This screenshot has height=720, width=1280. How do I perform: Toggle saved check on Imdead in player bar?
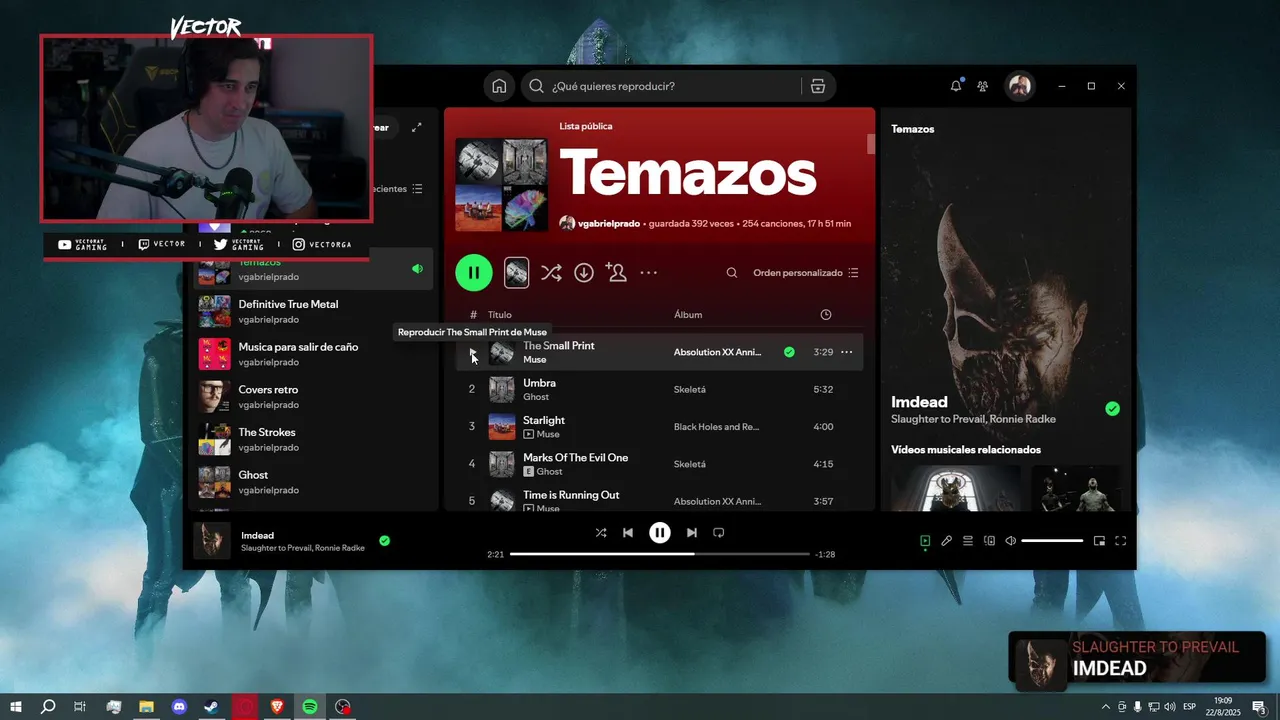coord(384,541)
